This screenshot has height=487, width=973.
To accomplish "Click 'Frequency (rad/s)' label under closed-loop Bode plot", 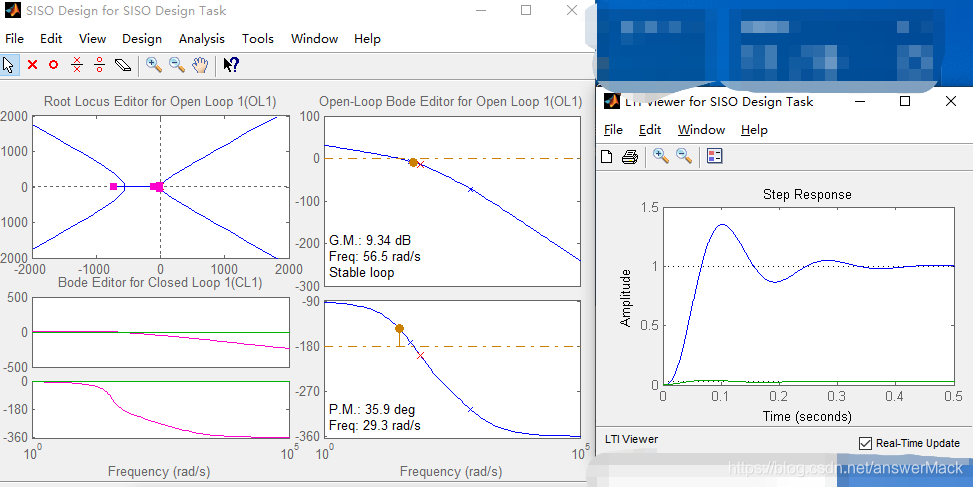I will (159, 471).
